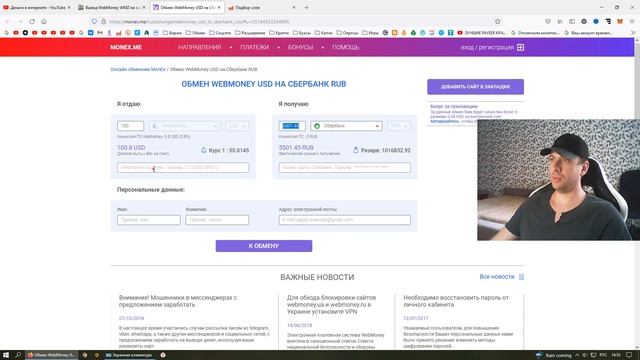Click the browser back arrow
640x360 pixels.
tap(8, 21)
